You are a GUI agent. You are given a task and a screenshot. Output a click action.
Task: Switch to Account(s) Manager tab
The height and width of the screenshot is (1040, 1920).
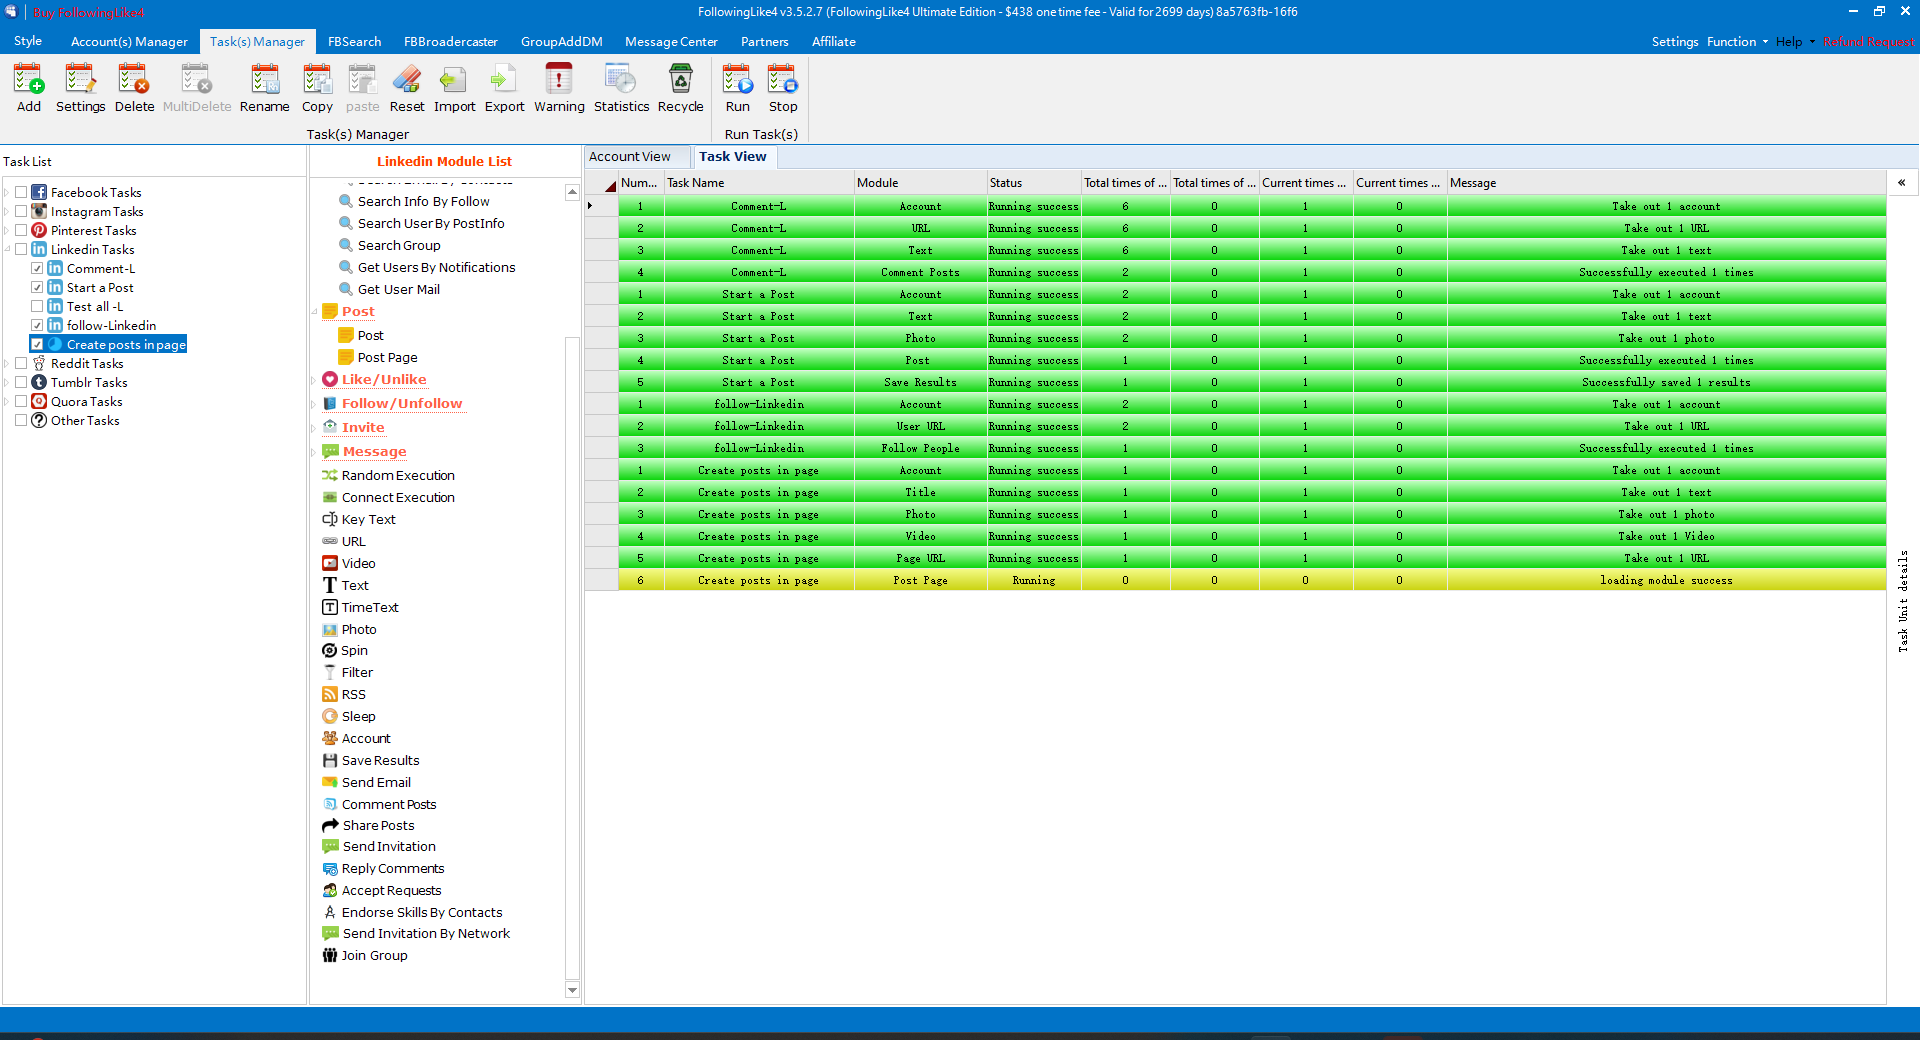tap(129, 41)
